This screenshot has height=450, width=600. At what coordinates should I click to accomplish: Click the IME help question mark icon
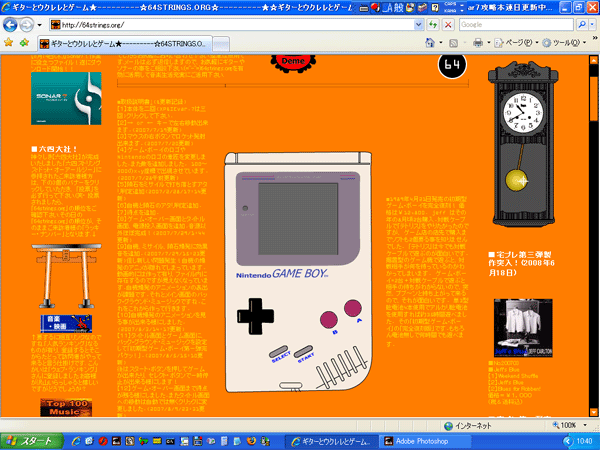[435, 8]
